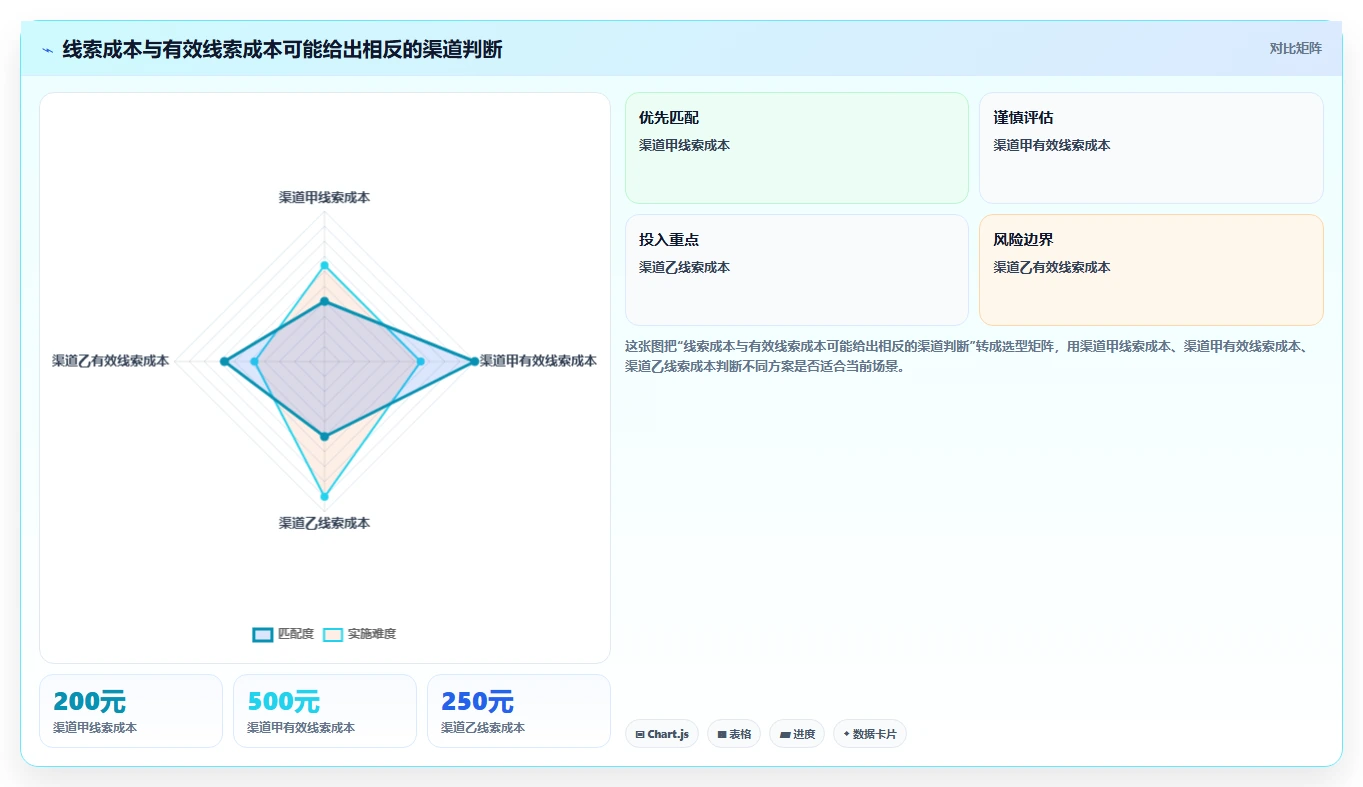Click the 对比矩阵 label in the header

pos(1295,48)
